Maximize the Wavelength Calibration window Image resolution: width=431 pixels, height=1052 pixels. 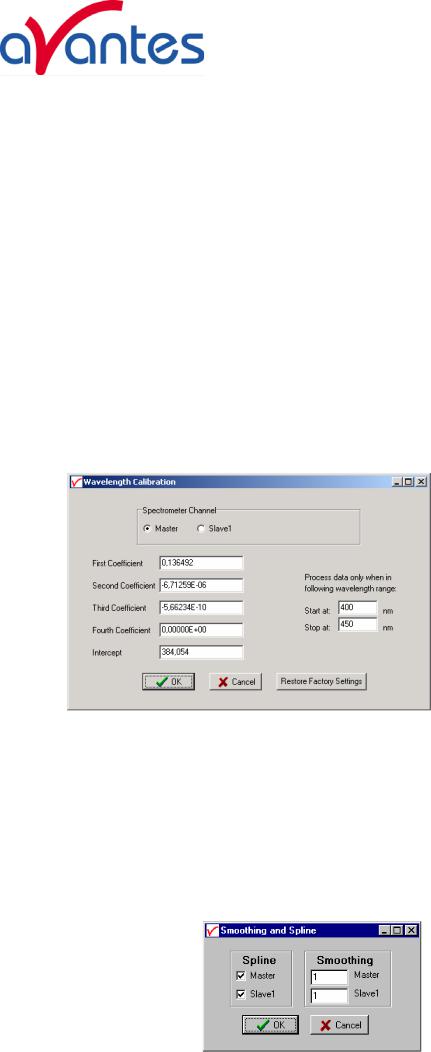[x=409, y=482]
